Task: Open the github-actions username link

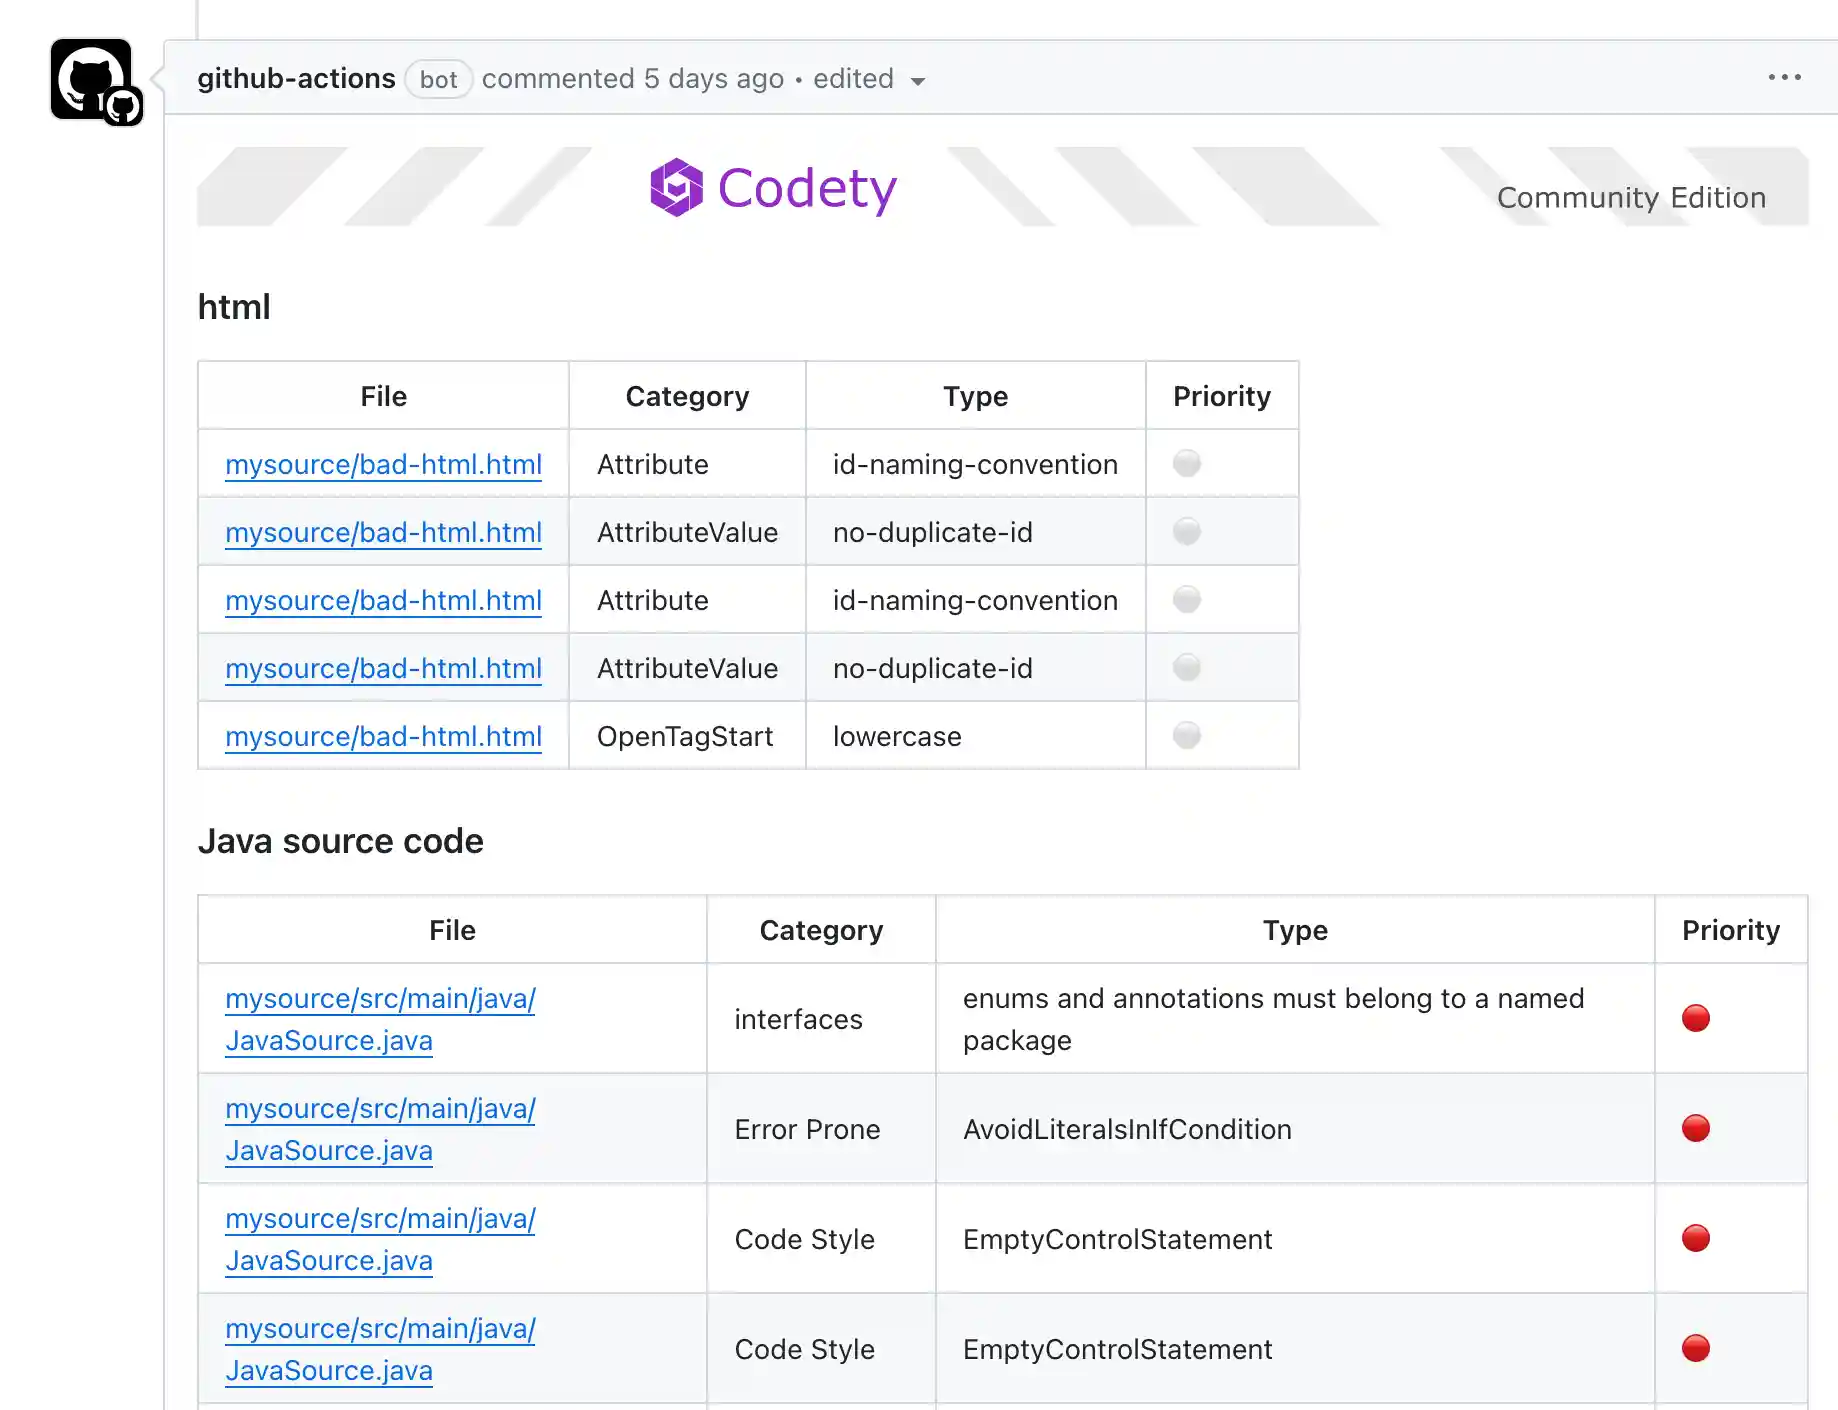Action: 296,78
